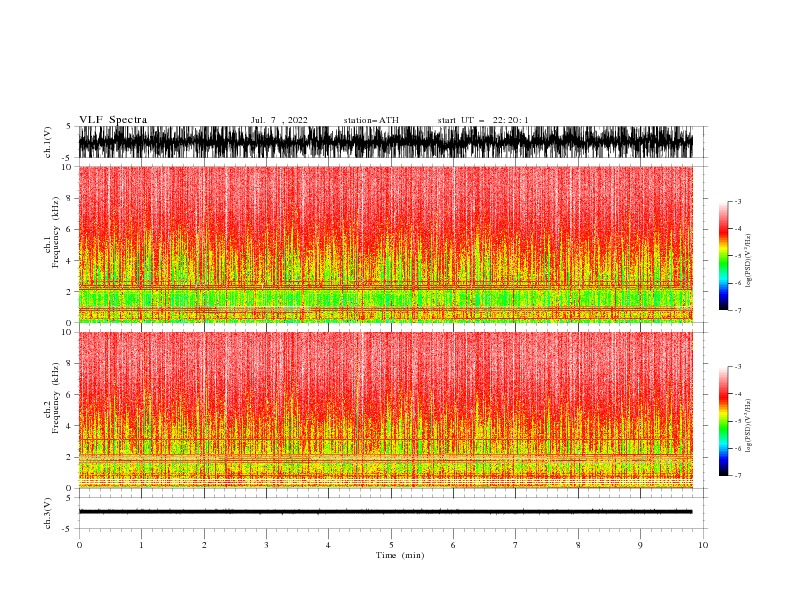This screenshot has height=612, width=792.
Task: Click the 'ch.1(V)' axis label
Action: click(x=48, y=142)
